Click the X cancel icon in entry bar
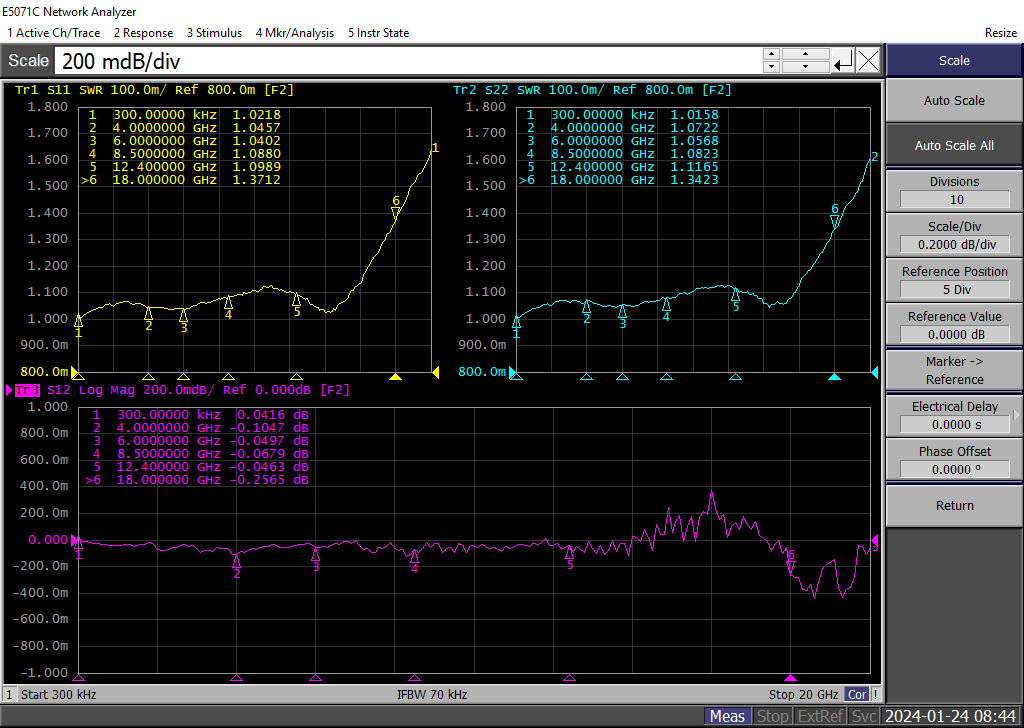This screenshot has width=1024, height=728. point(868,61)
